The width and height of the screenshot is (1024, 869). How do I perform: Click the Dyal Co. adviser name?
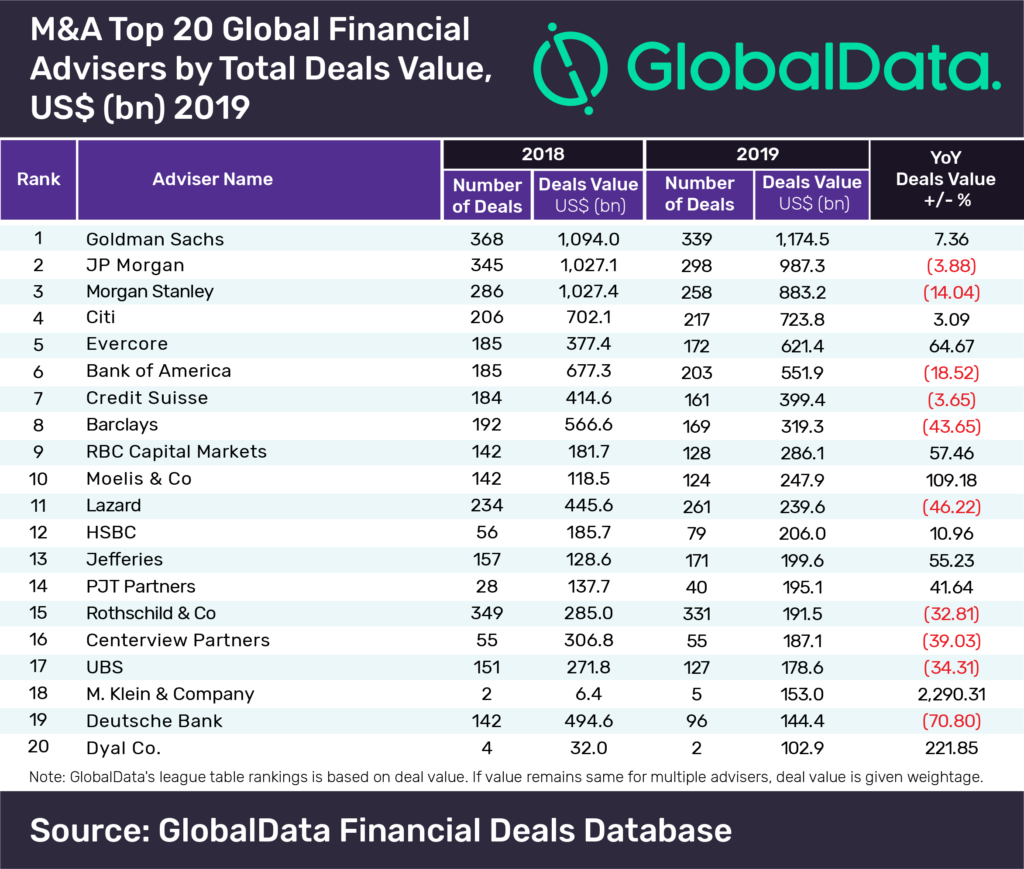[x=123, y=748]
